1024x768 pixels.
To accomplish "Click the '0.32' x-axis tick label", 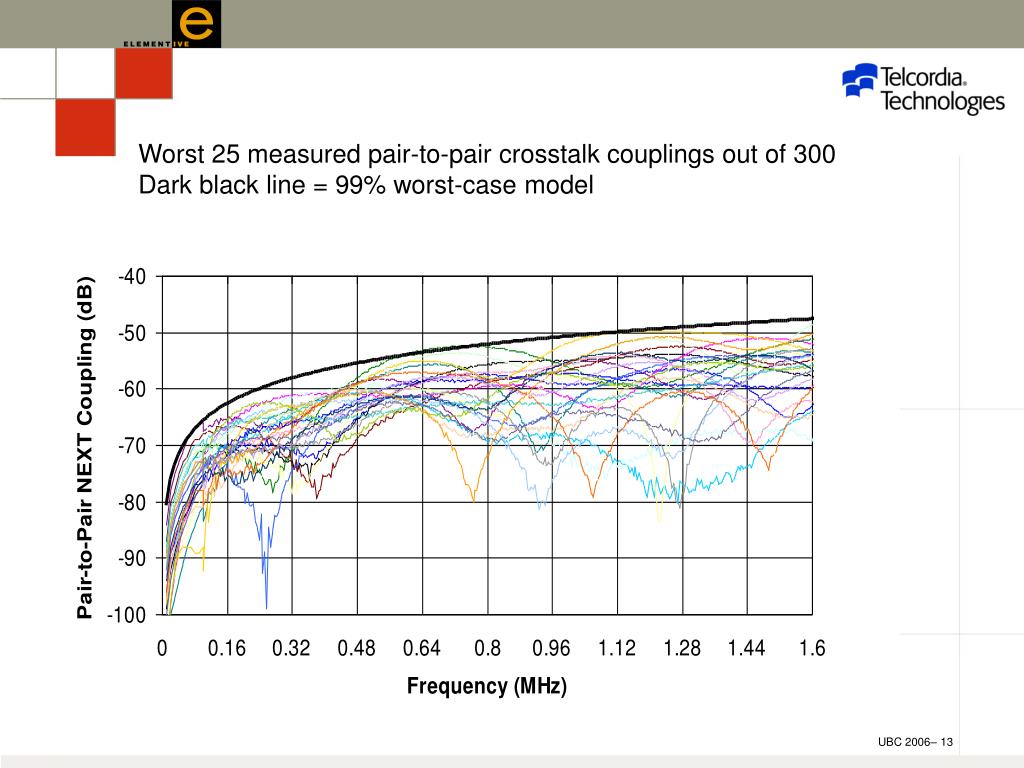I will (291, 648).
